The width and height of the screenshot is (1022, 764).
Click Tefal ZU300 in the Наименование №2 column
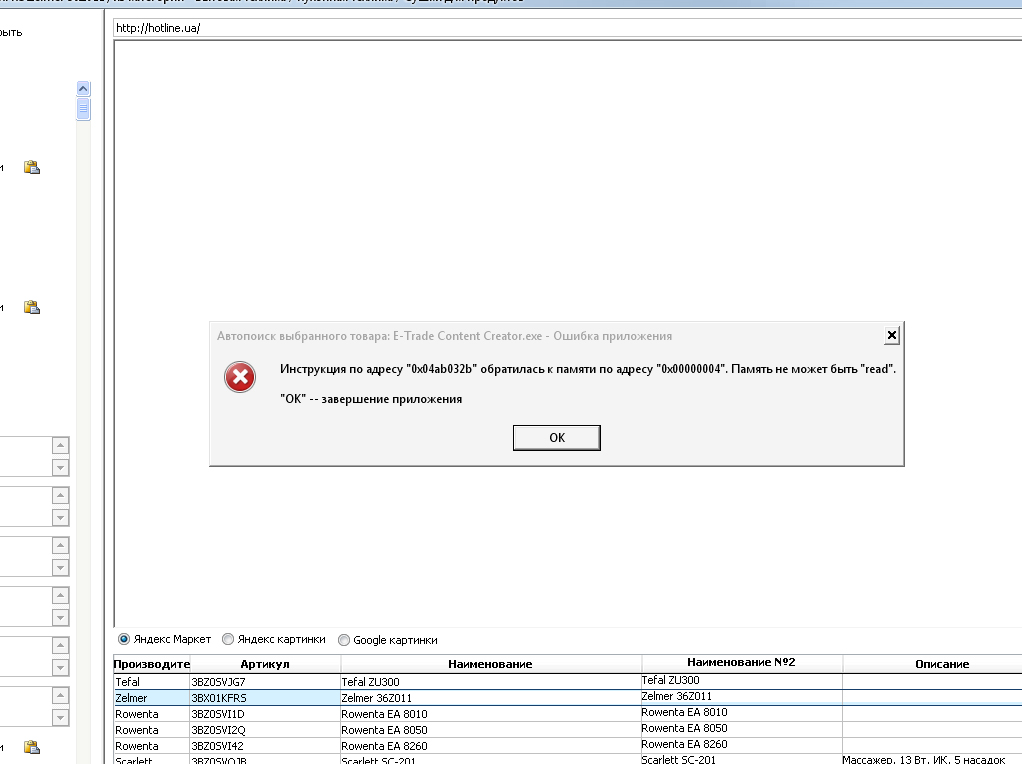(x=742, y=681)
